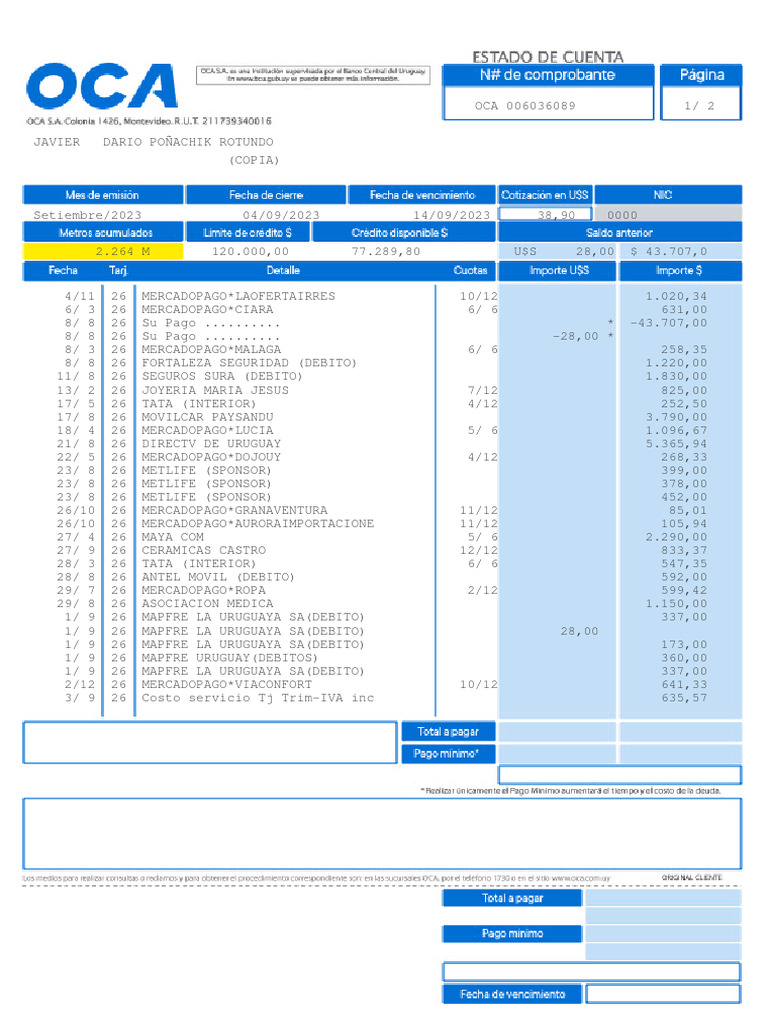The image size is (768, 1024).
Task: Click the Detalle column header
Action: 283,270
